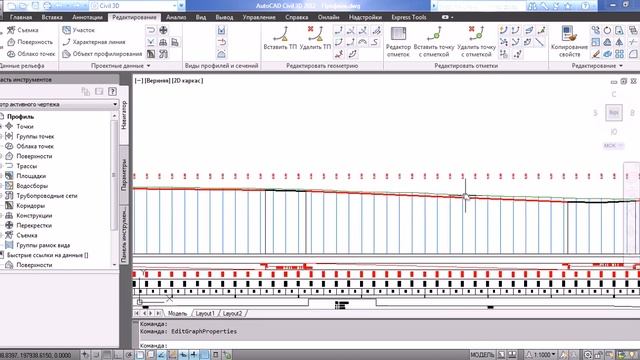Click the trasса icon right of Участок
This screenshot has height=360, width=640.
[151, 30]
